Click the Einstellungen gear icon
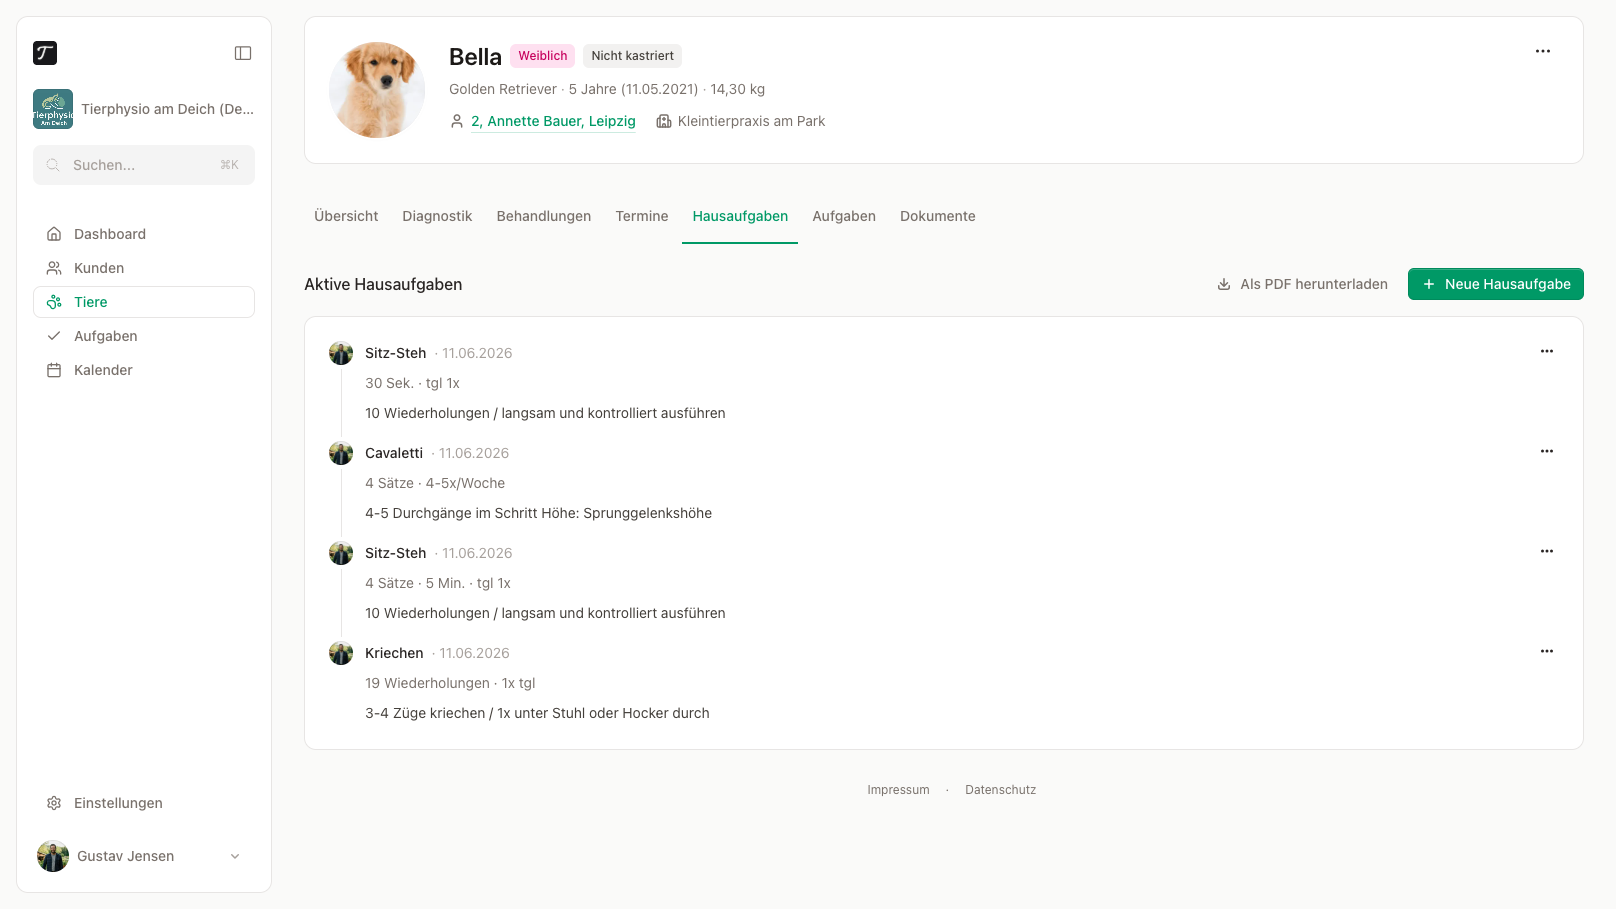 tap(54, 803)
